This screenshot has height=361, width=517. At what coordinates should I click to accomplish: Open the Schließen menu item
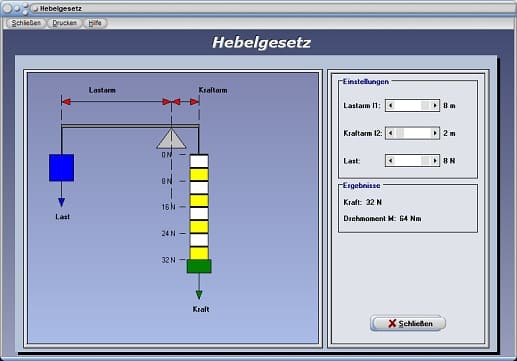[x=26, y=23]
